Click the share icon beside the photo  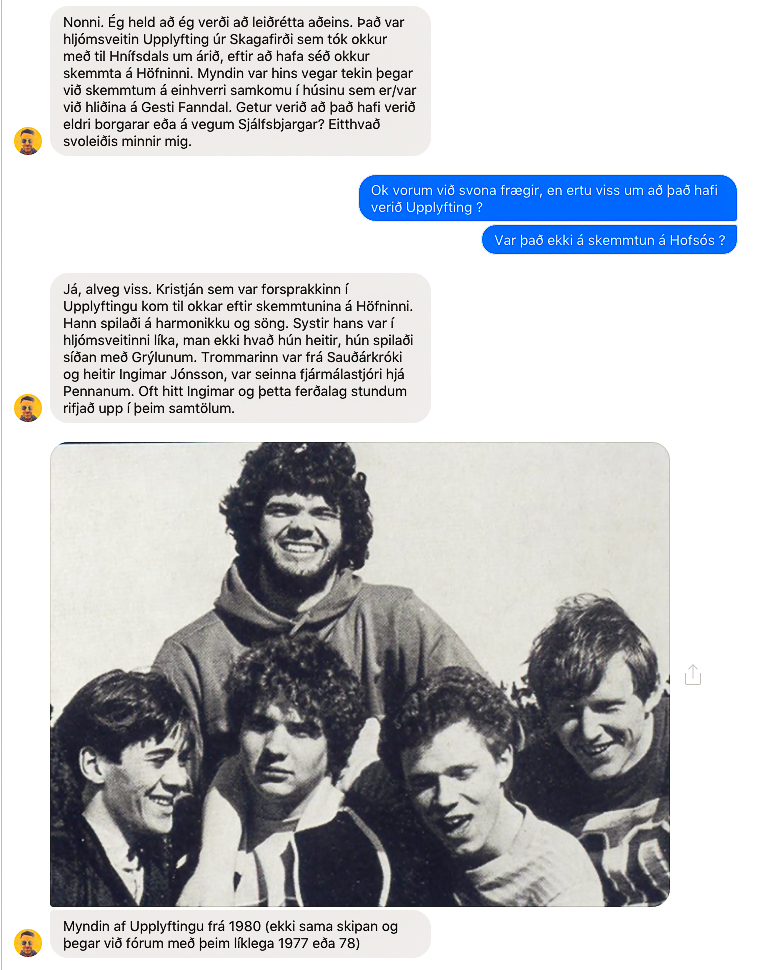coord(693,675)
